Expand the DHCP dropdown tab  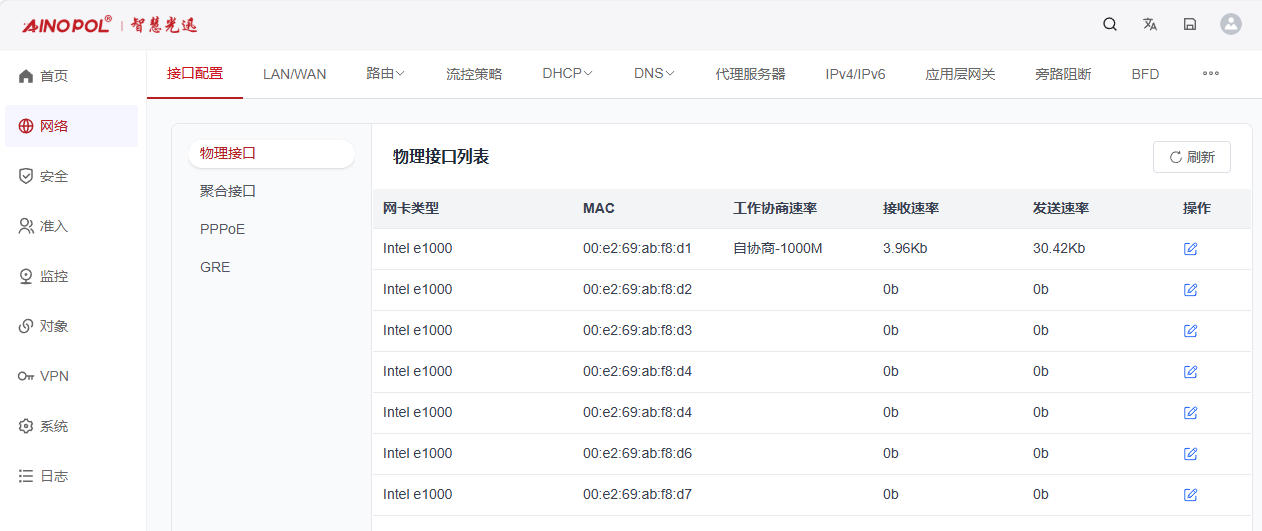coord(567,73)
